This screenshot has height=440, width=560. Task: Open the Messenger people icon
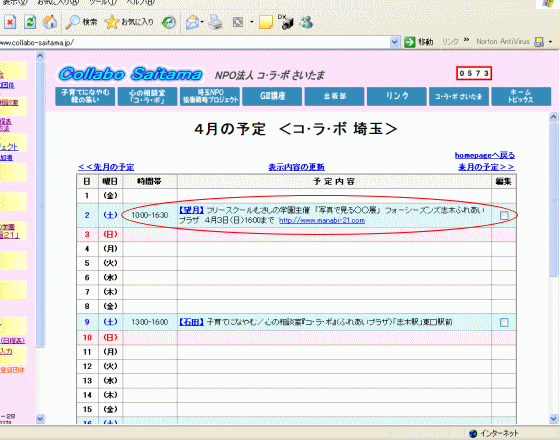click(306, 22)
